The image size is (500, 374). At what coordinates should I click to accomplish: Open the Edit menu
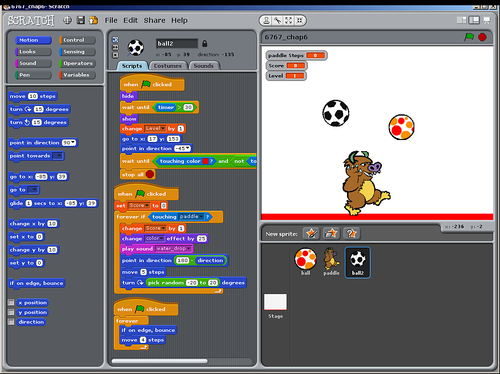pyautogui.click(x=130, y=20)
